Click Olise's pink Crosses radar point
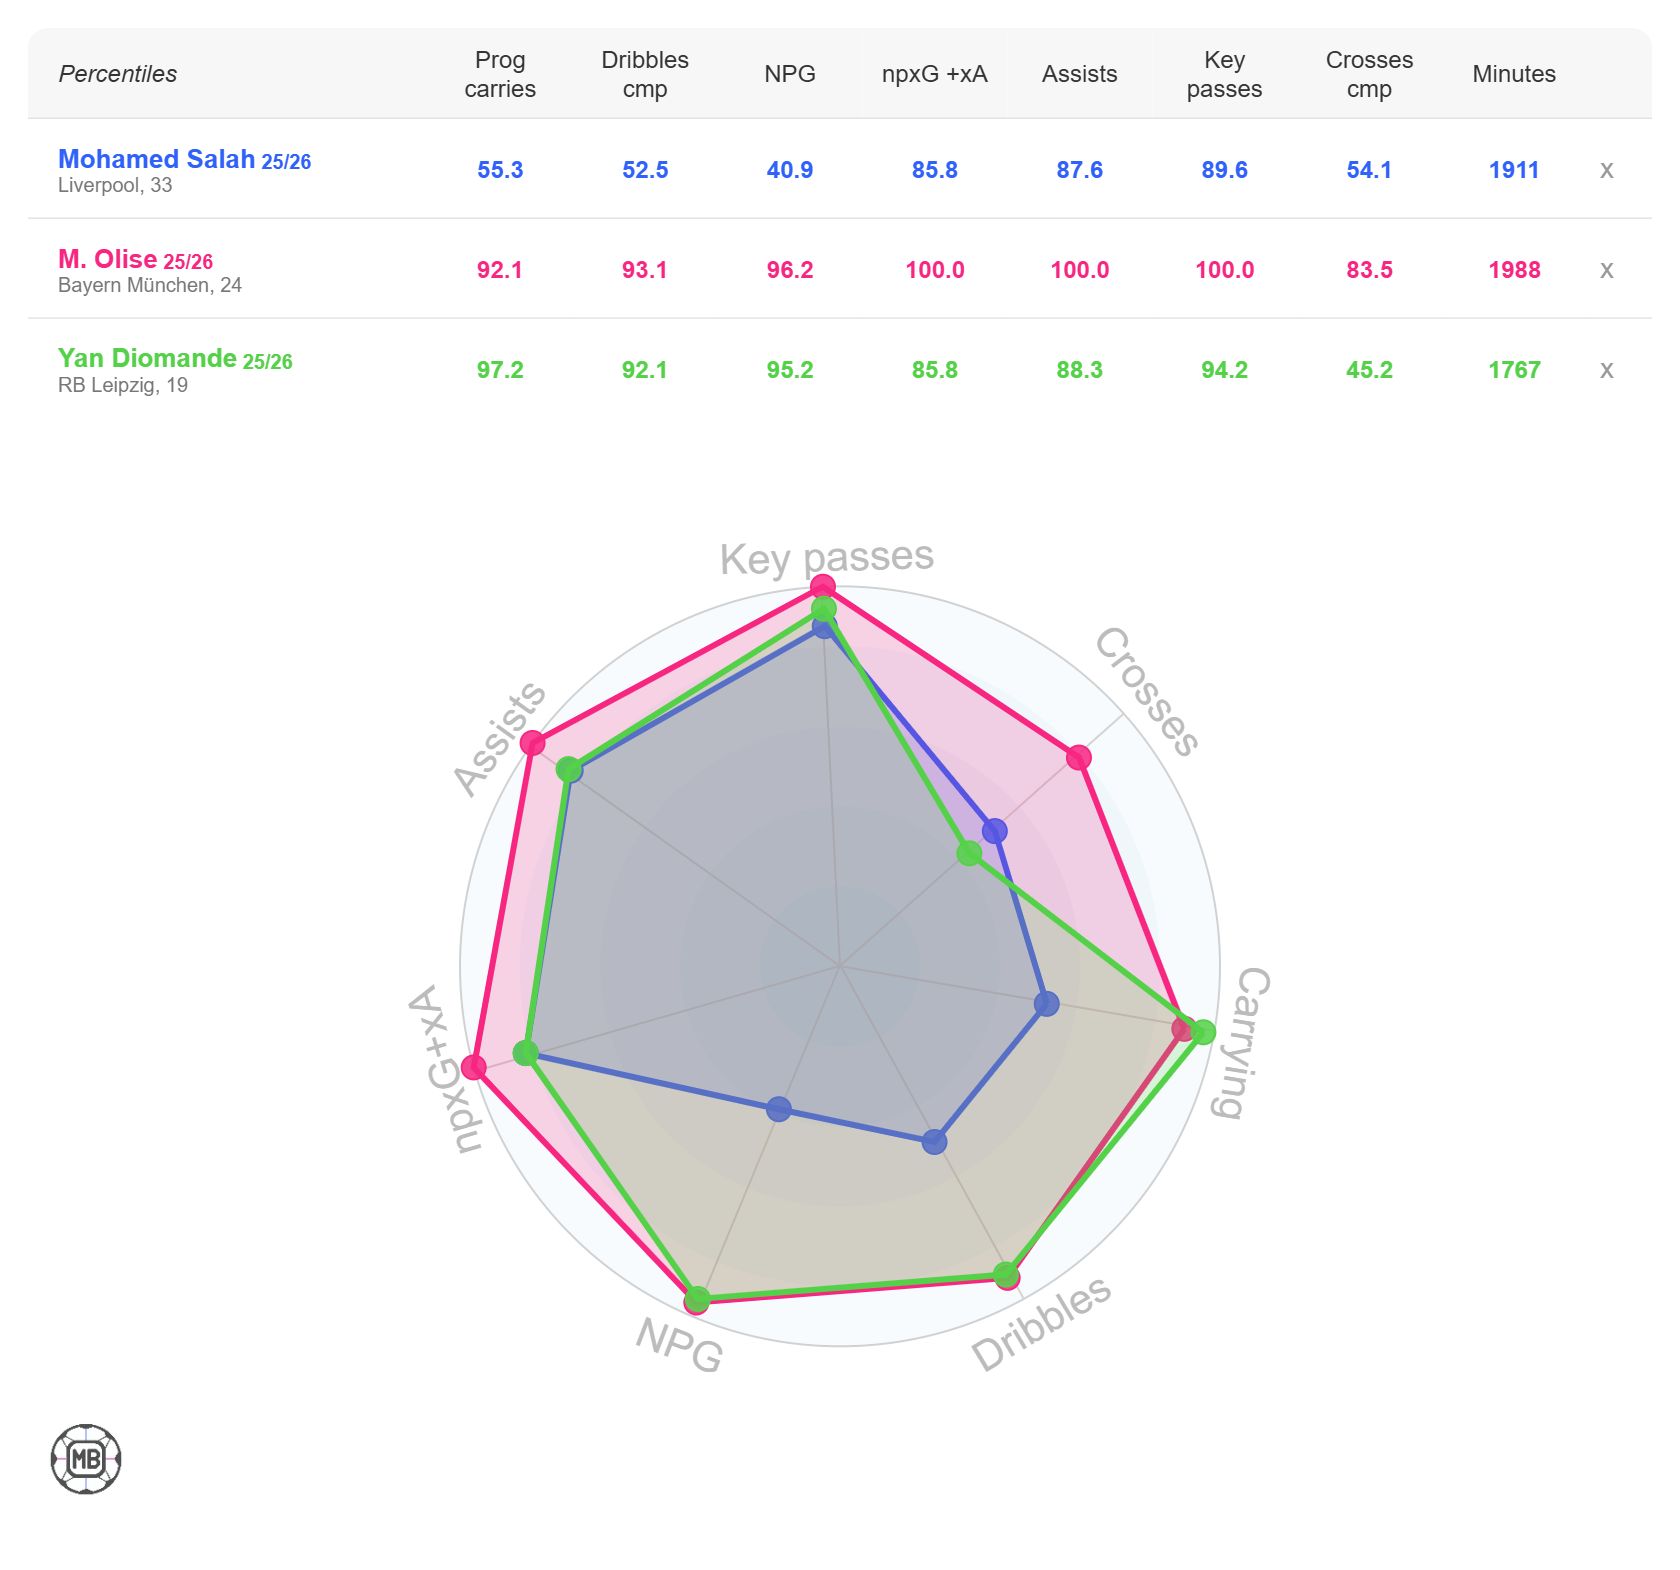Image resolution: width=1680 pixels, height=1570 pixels. [x=1078, y=757]
